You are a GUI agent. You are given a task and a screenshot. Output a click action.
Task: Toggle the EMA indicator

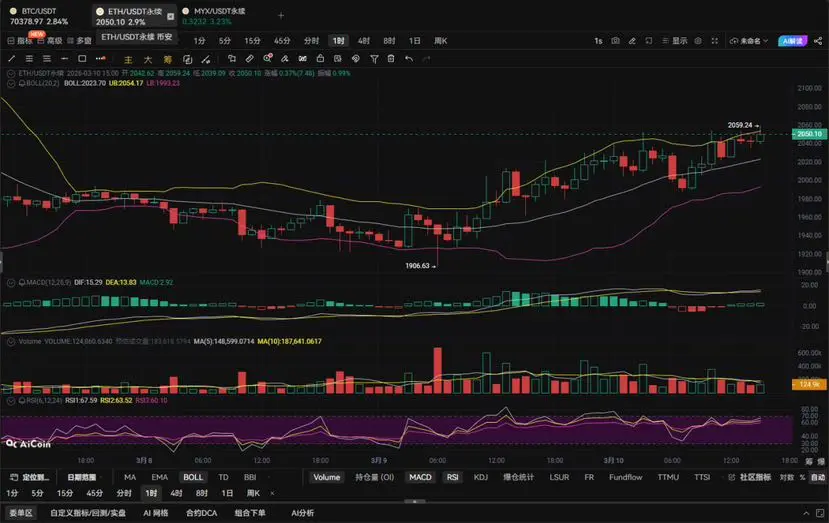click(160, 477)
